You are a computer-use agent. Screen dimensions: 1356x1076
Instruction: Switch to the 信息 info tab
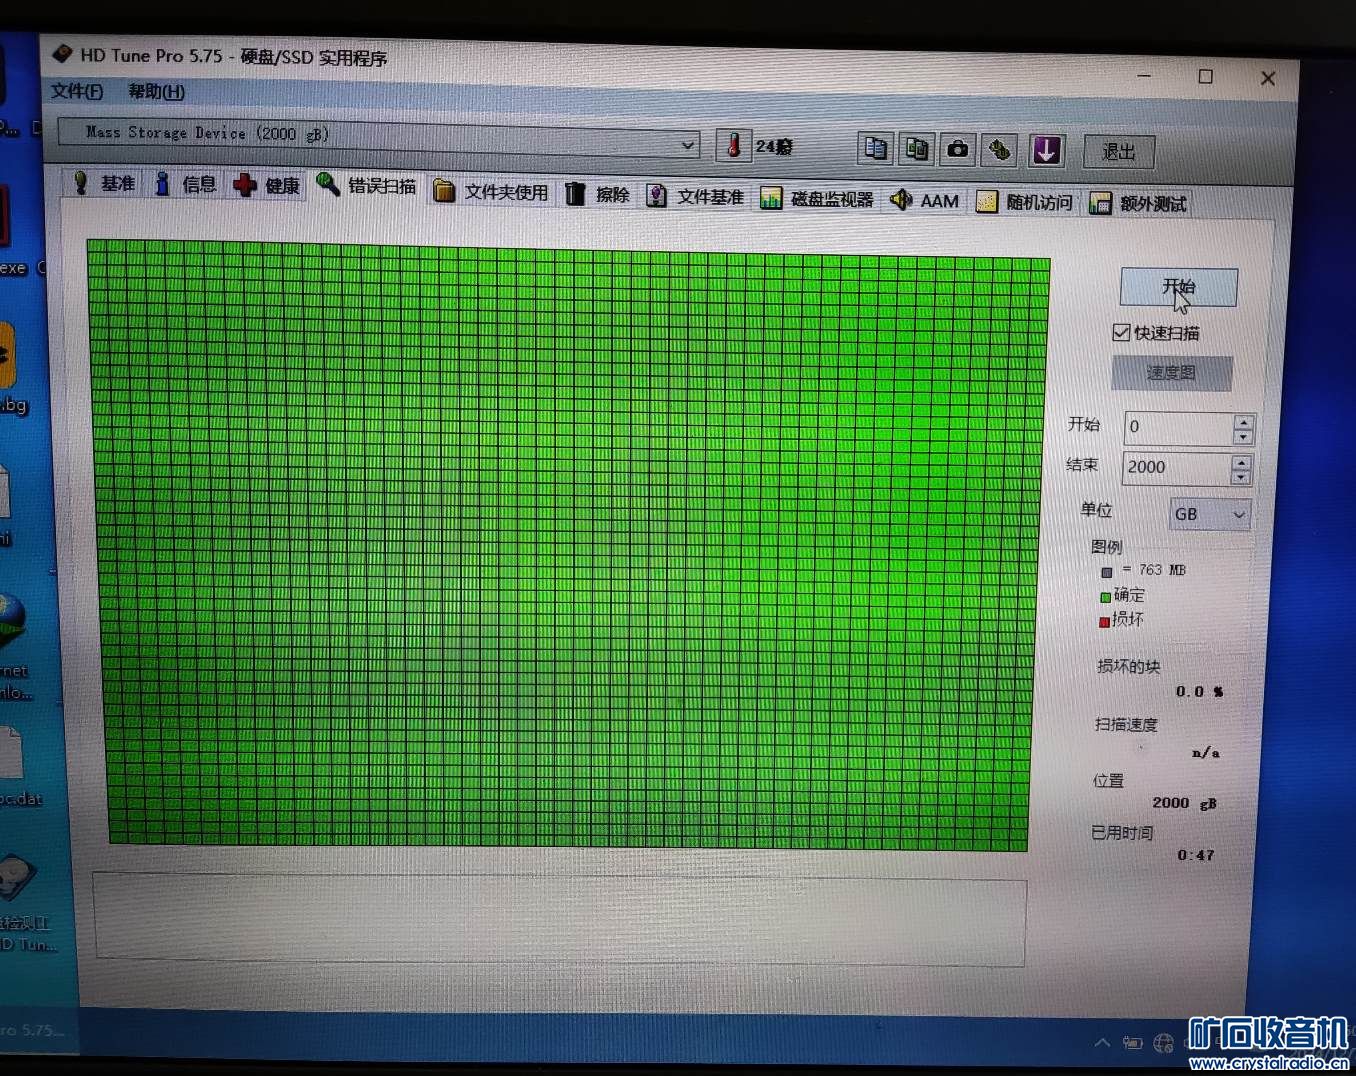pyautogui.click(x=185, y=184)
